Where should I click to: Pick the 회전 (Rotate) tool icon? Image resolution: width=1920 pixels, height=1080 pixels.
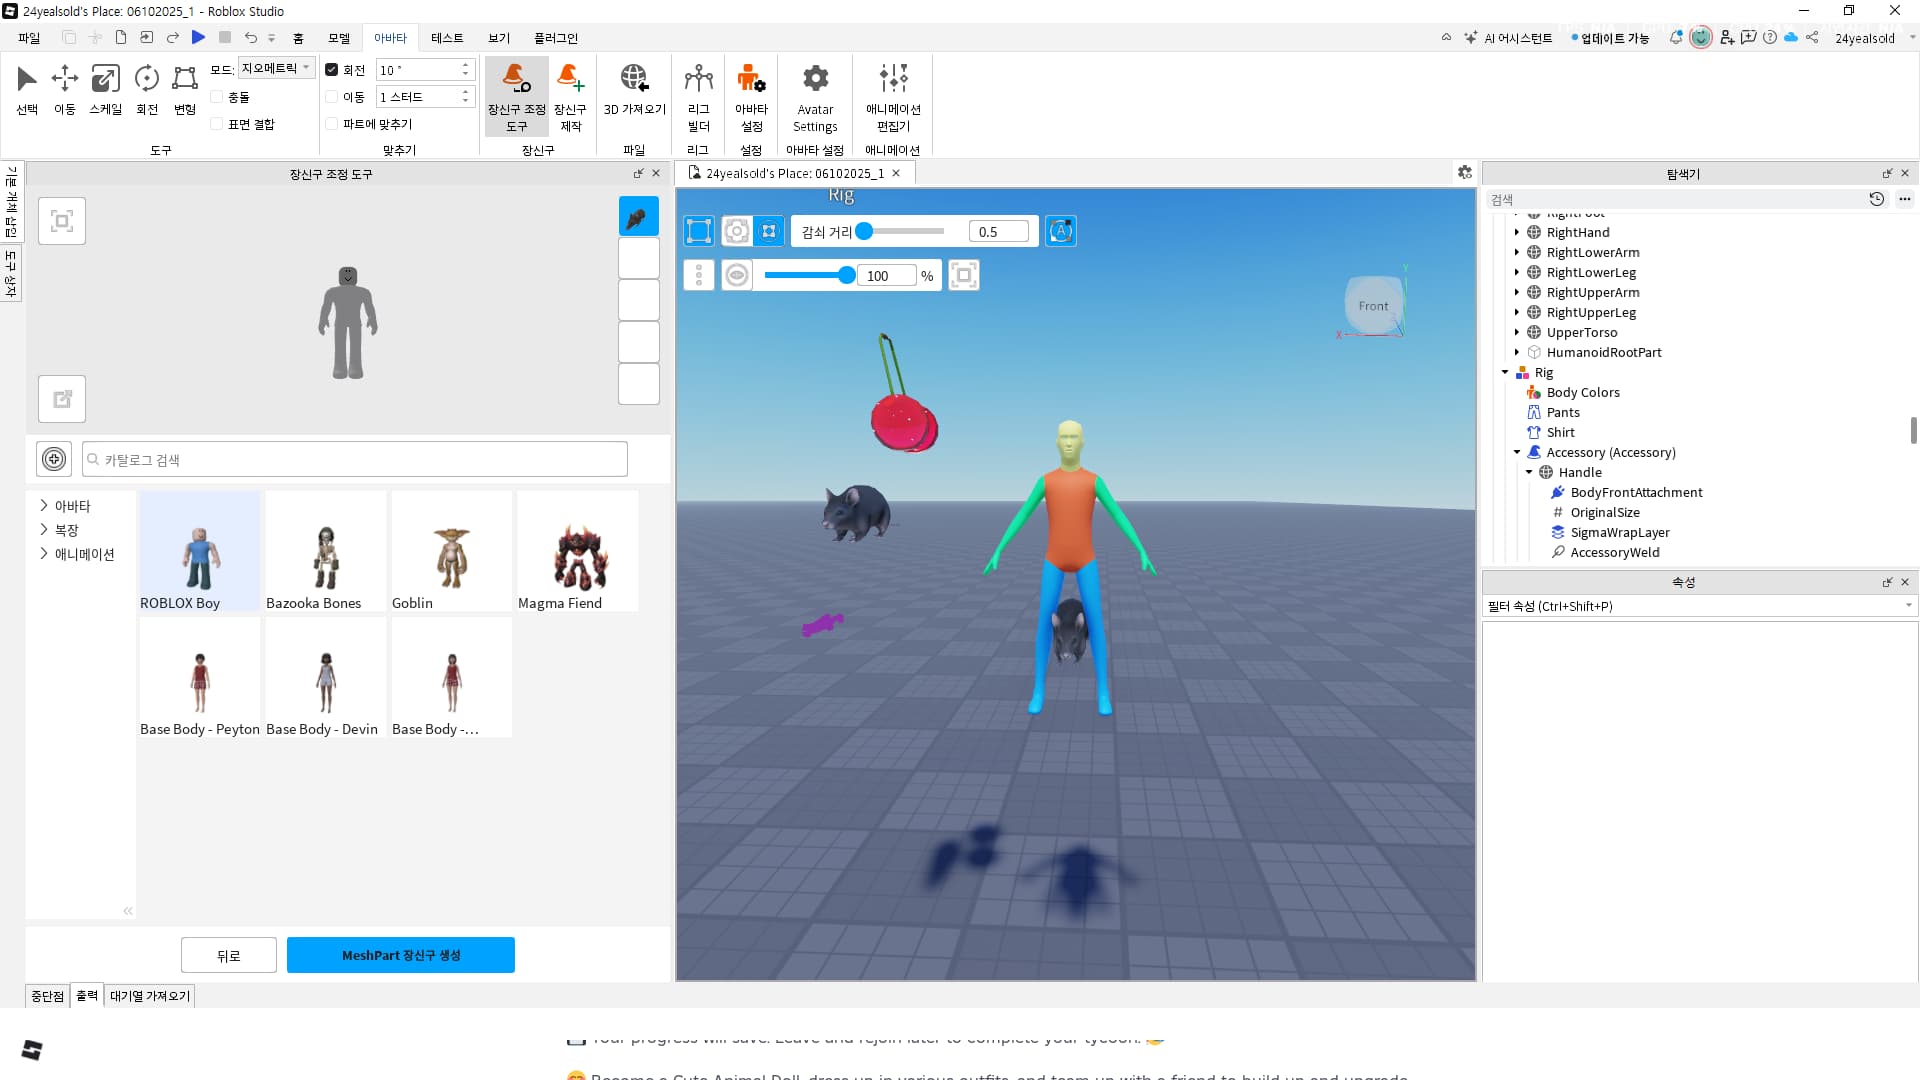[147, 88]
